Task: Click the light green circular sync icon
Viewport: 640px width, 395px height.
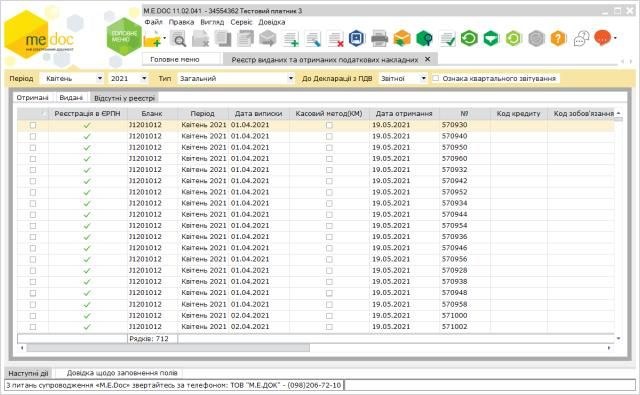Action: click(x=513, y=38)
